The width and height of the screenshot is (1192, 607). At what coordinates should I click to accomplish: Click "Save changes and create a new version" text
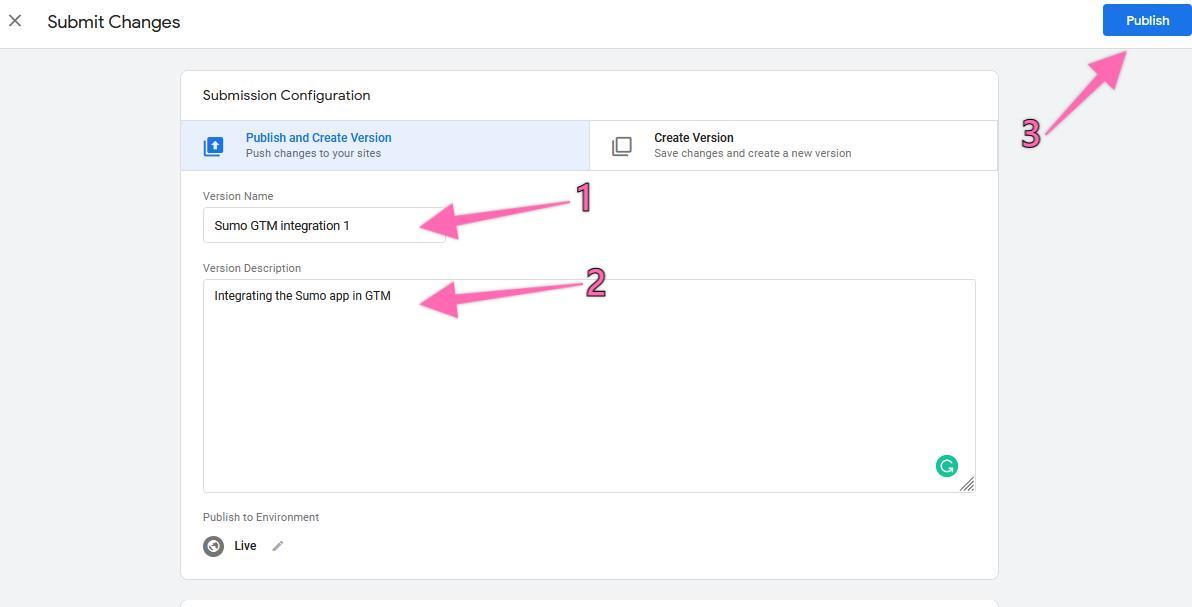[x=752, y=154]
